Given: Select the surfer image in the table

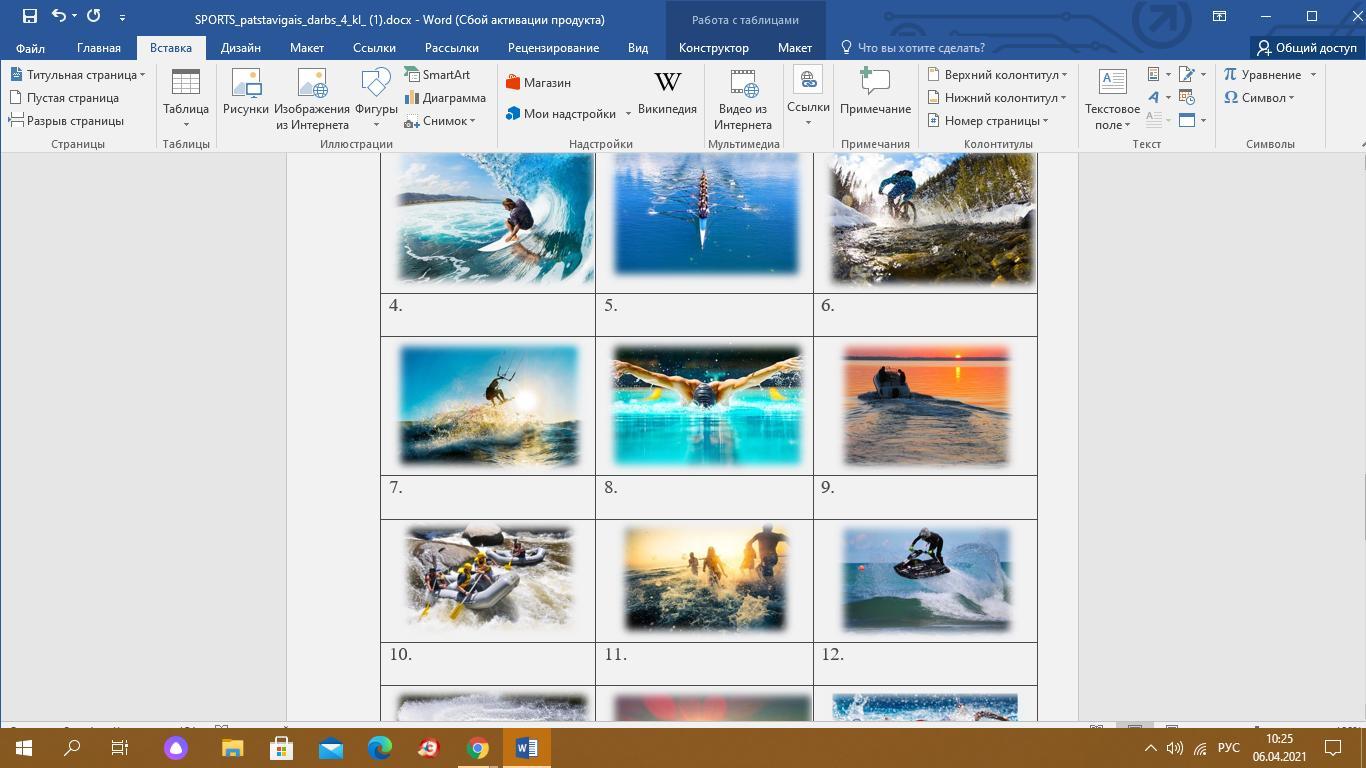Looking at the screenshot, I should click(x=494, y=219).
